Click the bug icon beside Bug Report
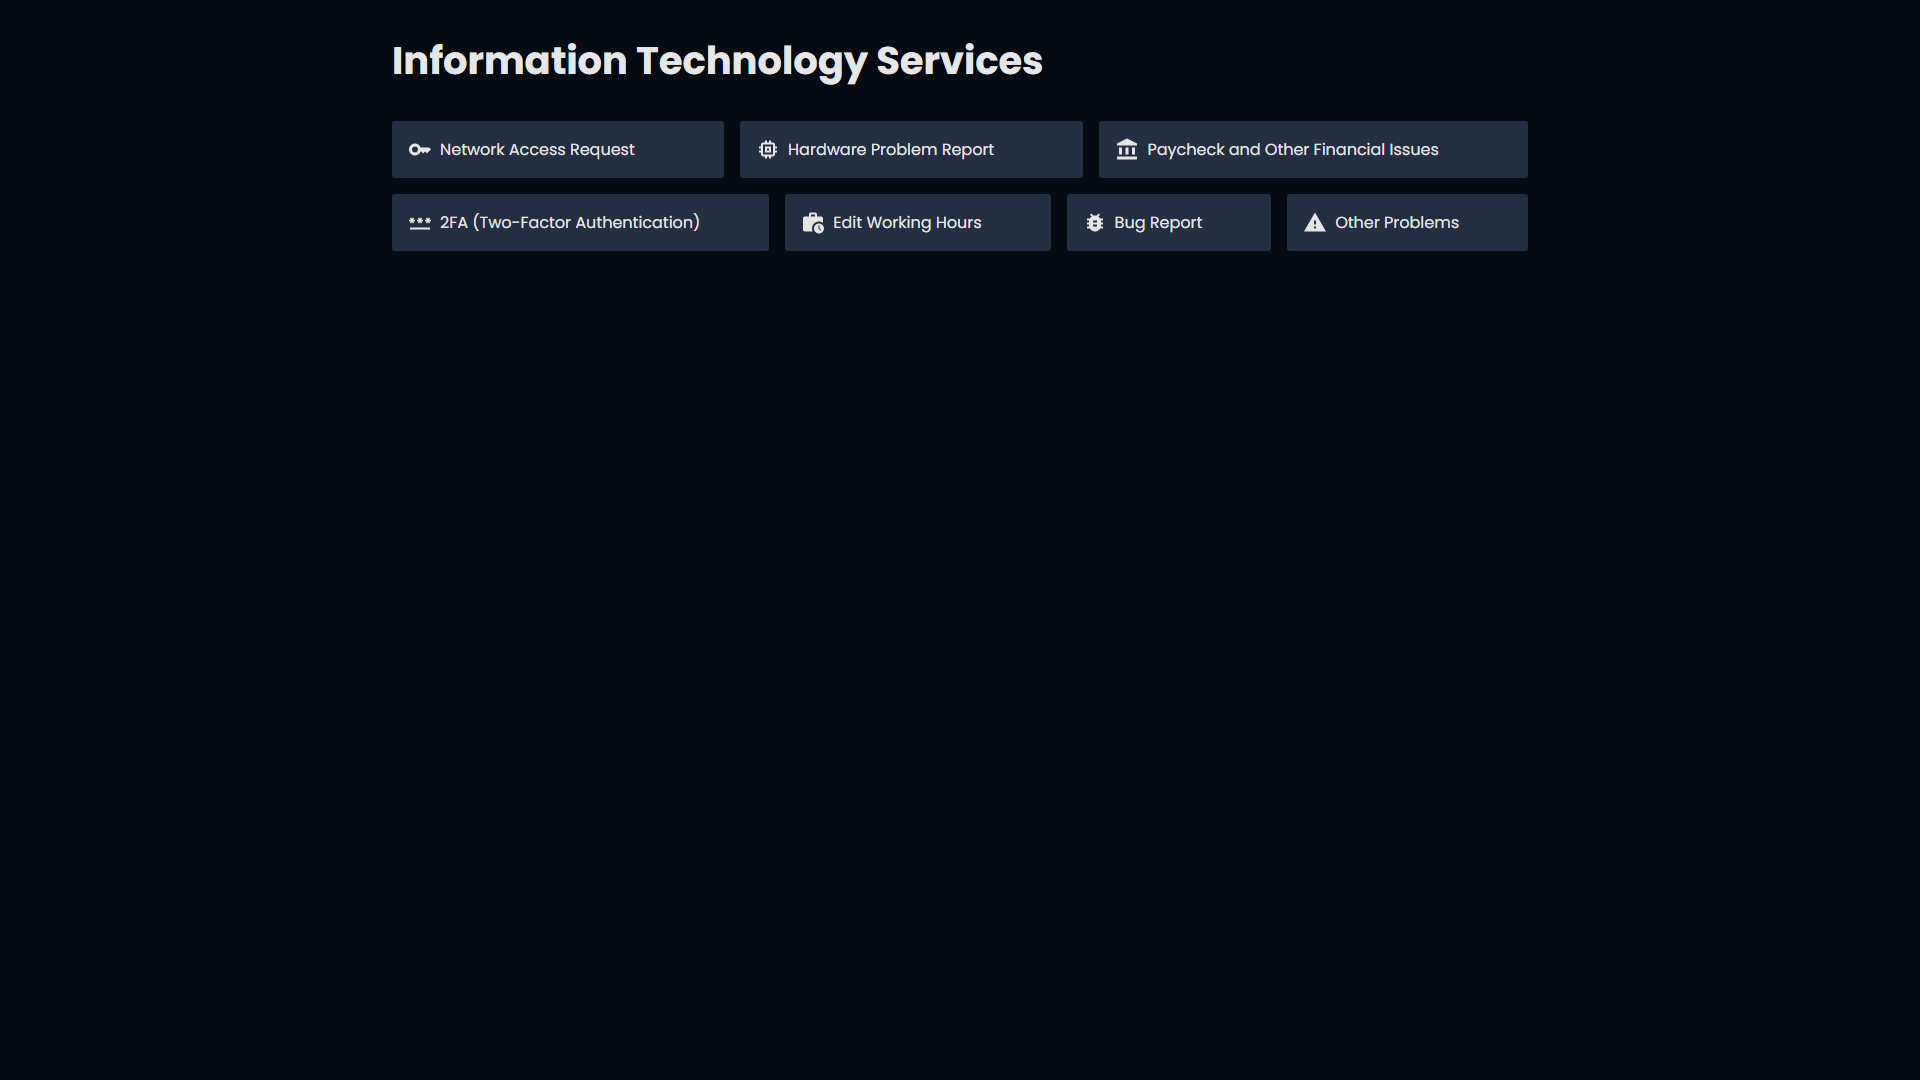Image resolution: width=1920 pixels, height=1080 pixels. (x=1095, y=223)
